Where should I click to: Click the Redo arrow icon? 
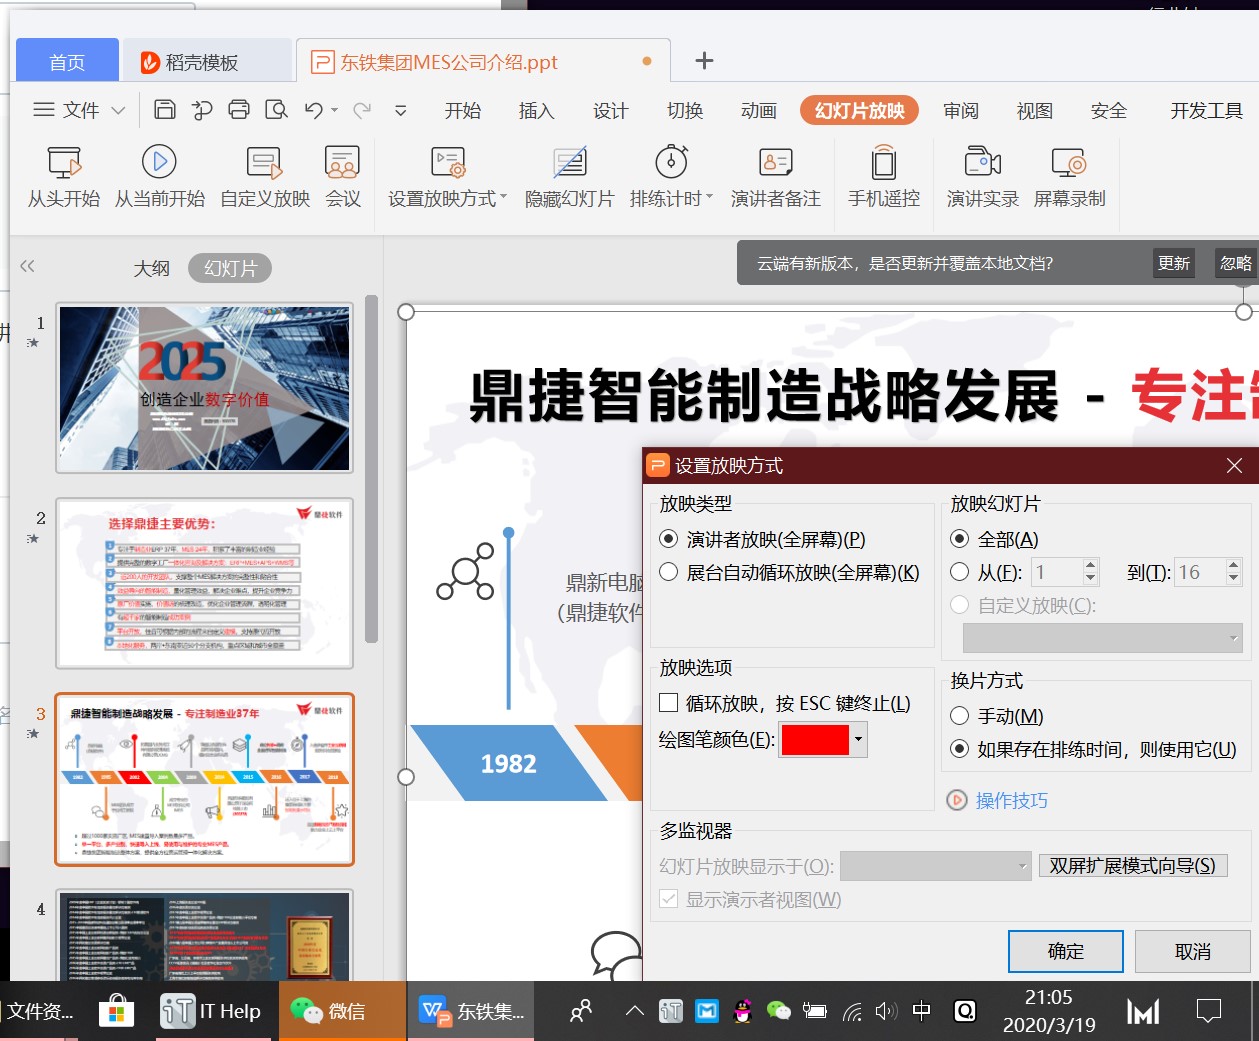click(x=362, y=110)
